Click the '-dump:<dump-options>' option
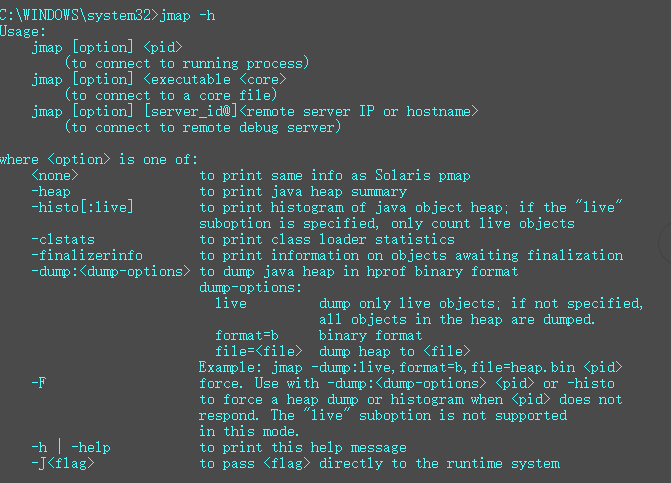This screenshot has width=671, height=483. (111, 272)
